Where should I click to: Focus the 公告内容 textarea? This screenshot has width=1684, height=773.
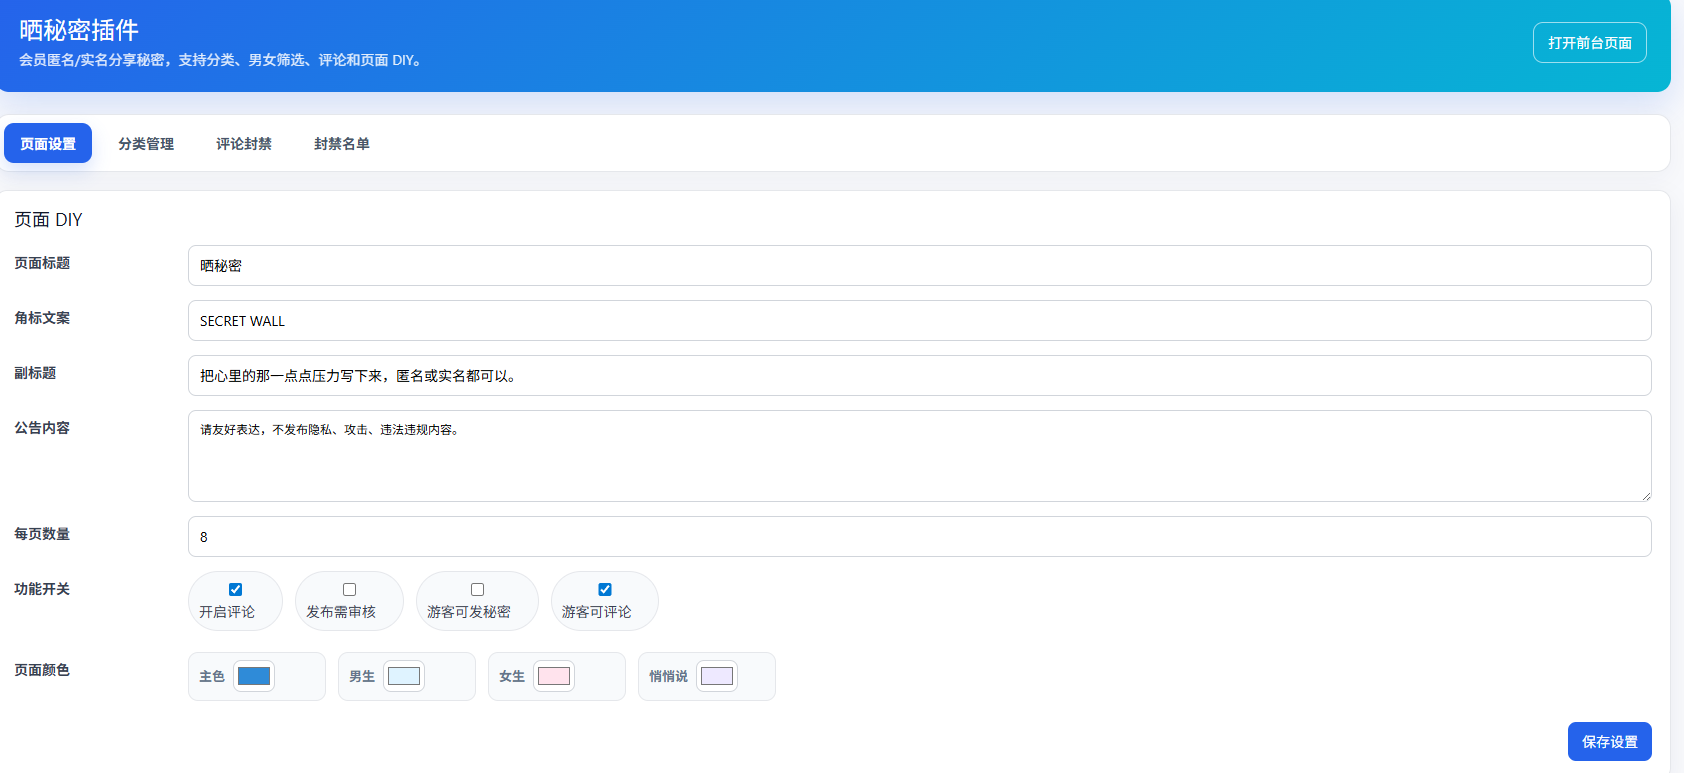point(920,456)
